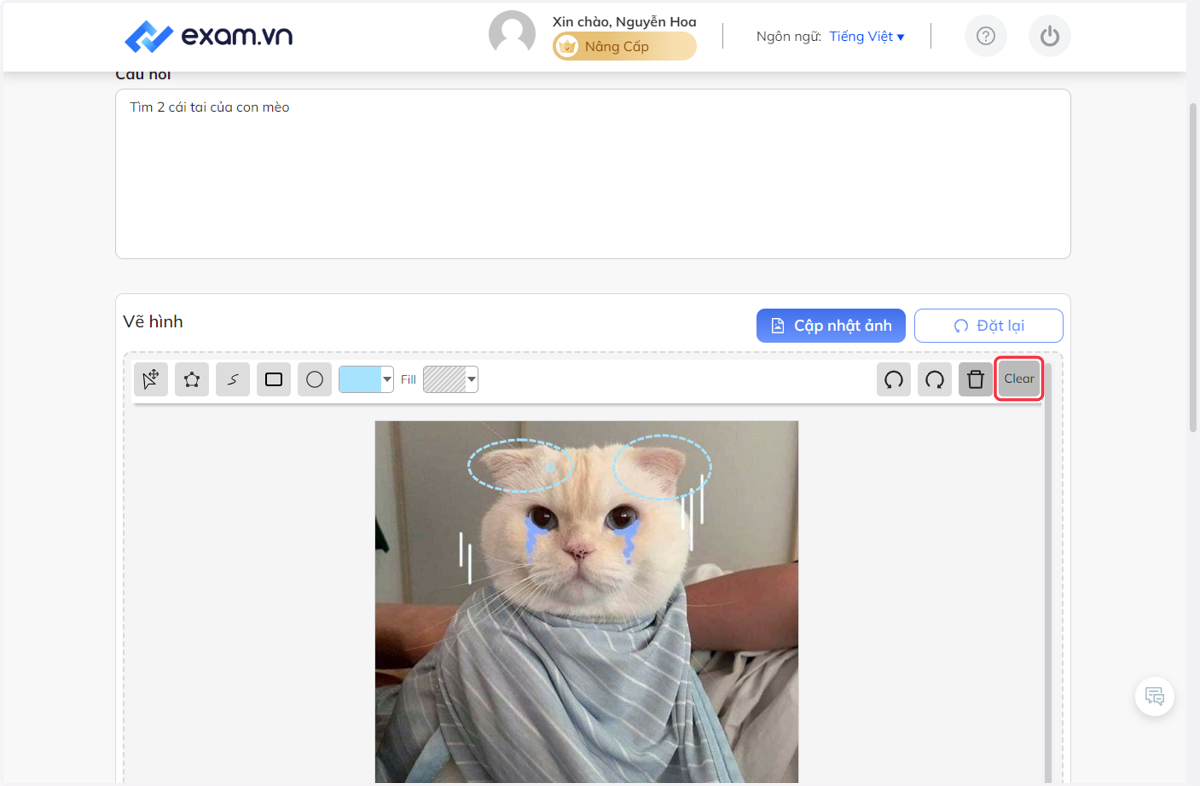Open the chat support icon
This screenshot has height=786, width=1200.
tap(1155, 696)
